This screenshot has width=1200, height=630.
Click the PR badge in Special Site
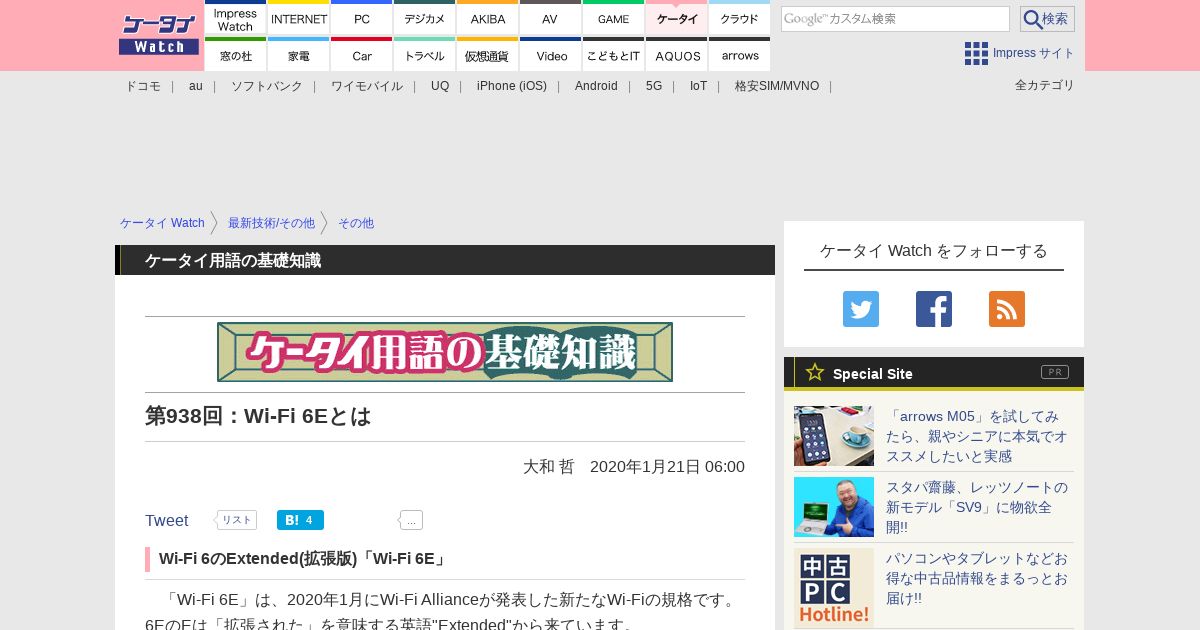coord(1055,372)
